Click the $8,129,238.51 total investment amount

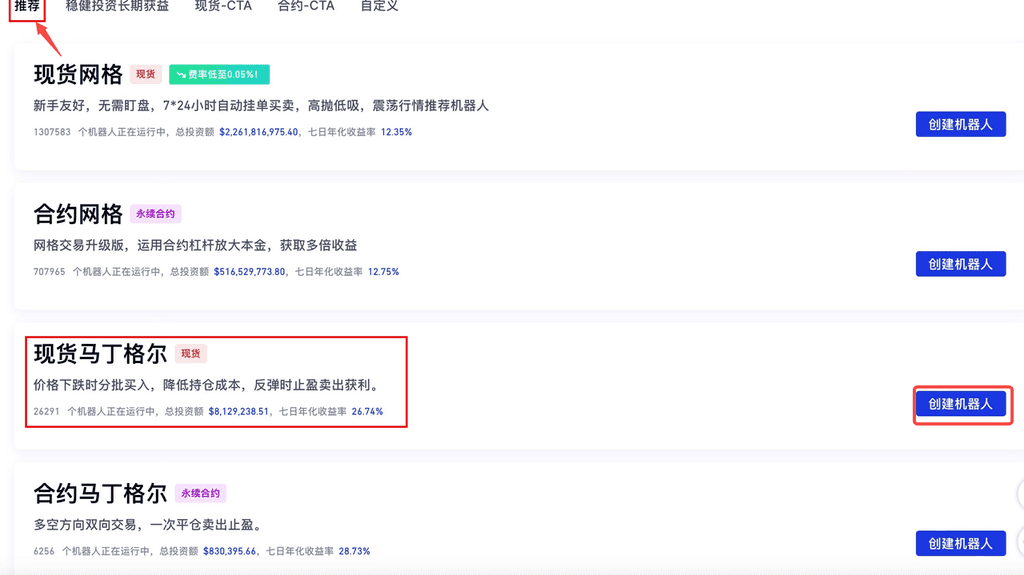click(x=239, y=411)
